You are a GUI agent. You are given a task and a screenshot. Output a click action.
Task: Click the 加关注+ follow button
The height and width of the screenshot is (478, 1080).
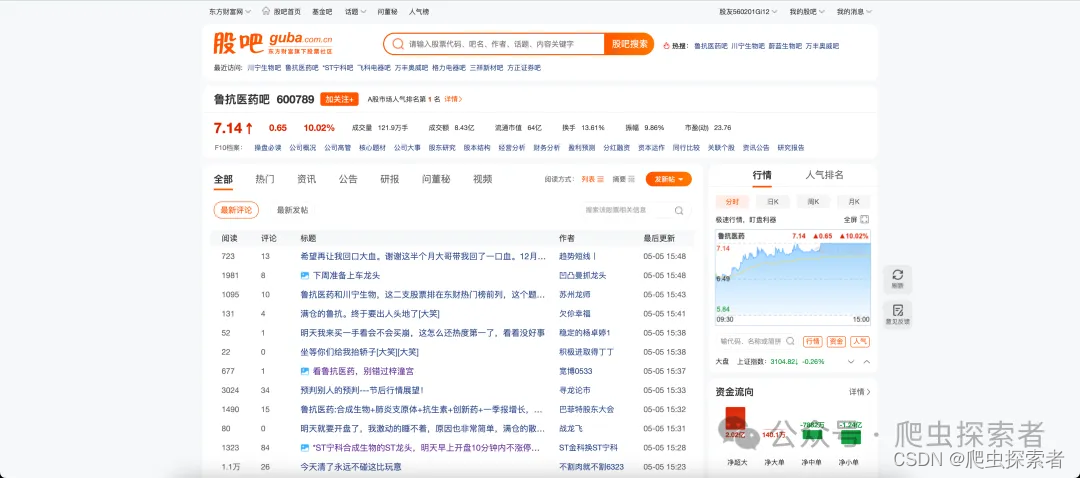pos(340,99)
